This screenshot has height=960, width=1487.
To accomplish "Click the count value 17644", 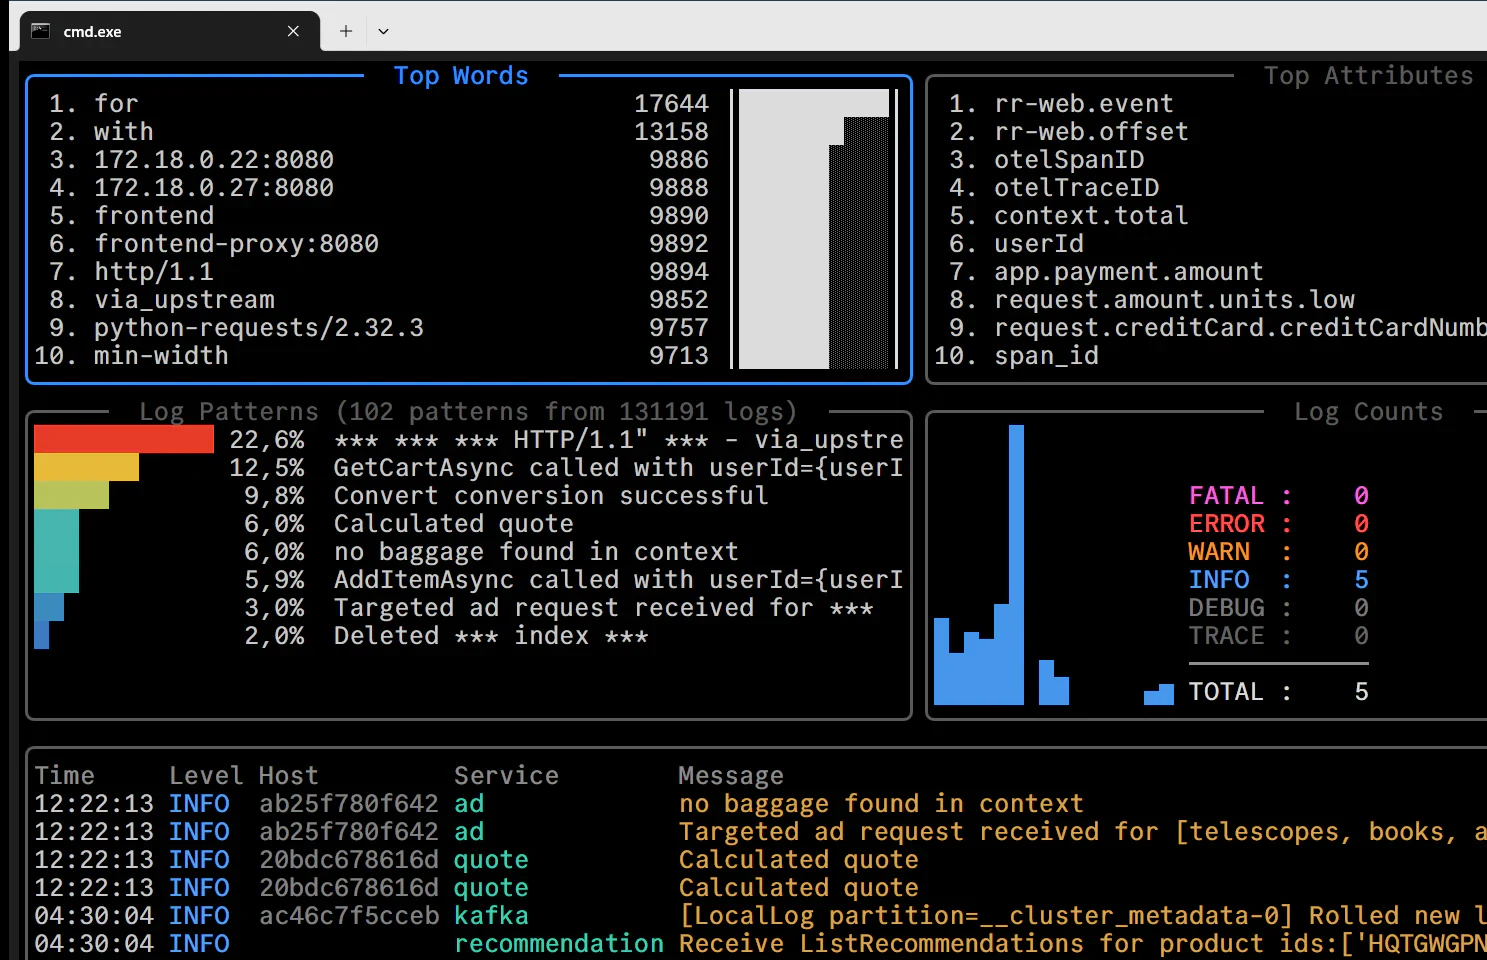I will [671, 104].
